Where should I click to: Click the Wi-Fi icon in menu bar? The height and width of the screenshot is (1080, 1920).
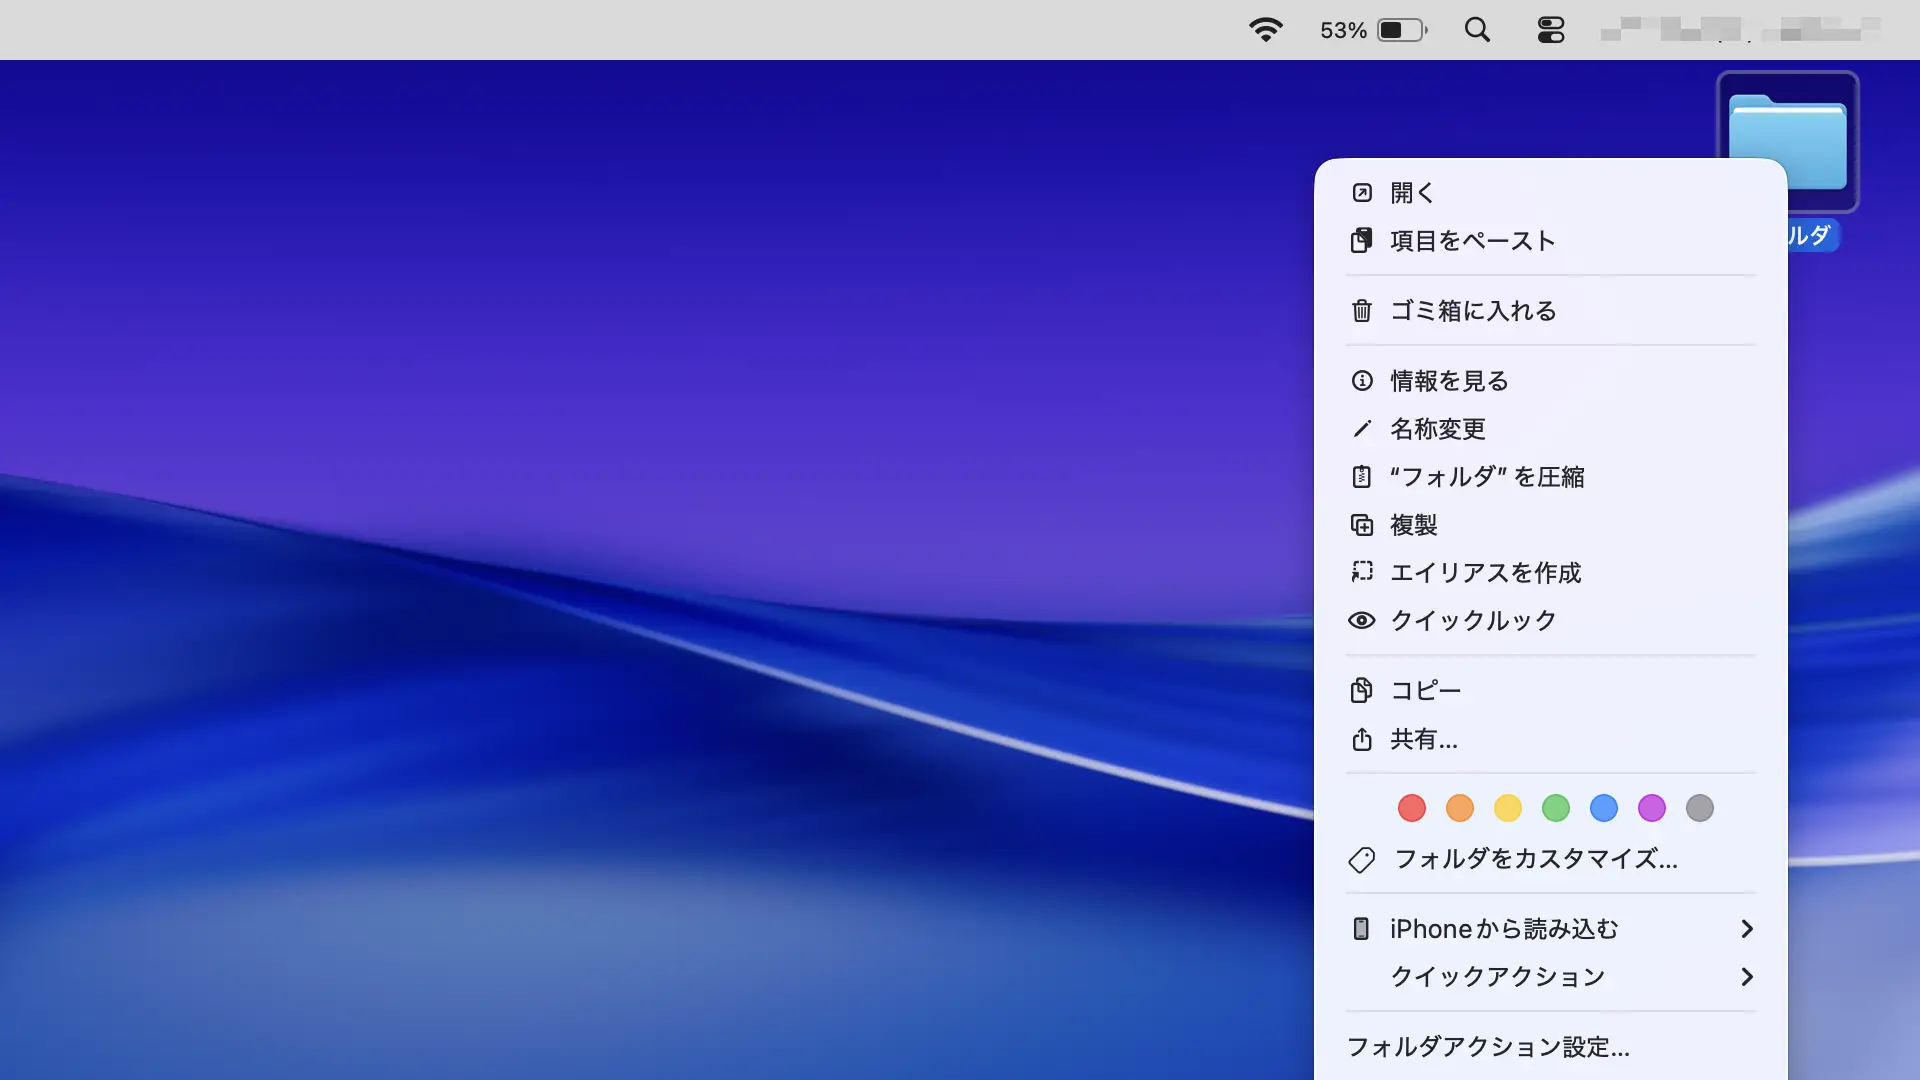point(1265,30)
